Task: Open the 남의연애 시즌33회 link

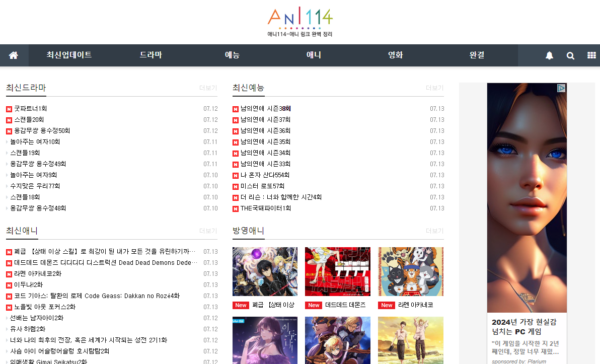Action: point(265,164)
